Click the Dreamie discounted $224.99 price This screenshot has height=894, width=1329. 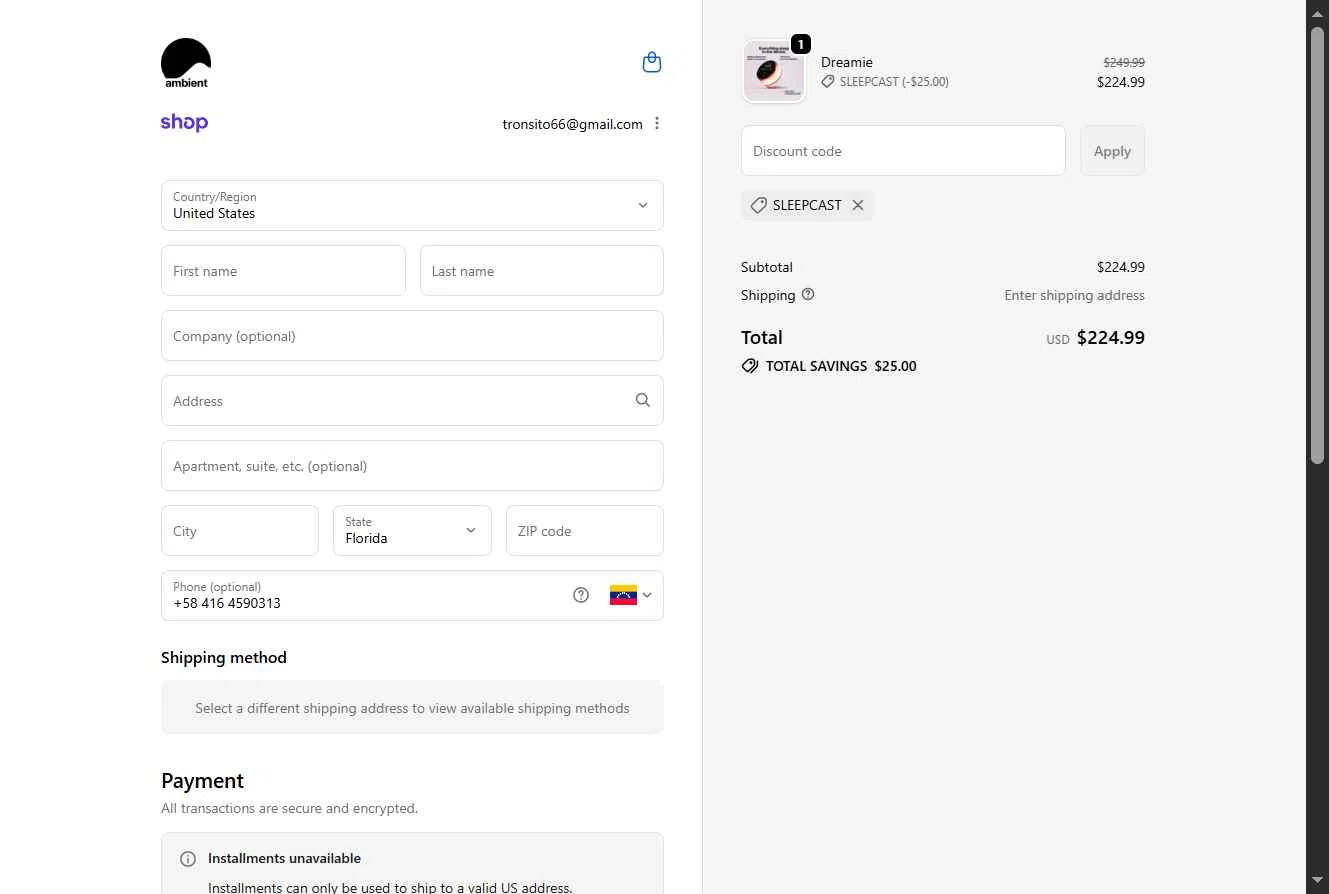click(x=1121, y=82)
